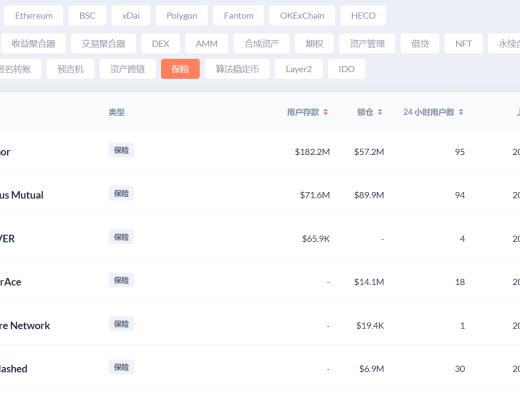Open the Network project row name
Screen dimensions: 520x400
click(x=25, y=325)
